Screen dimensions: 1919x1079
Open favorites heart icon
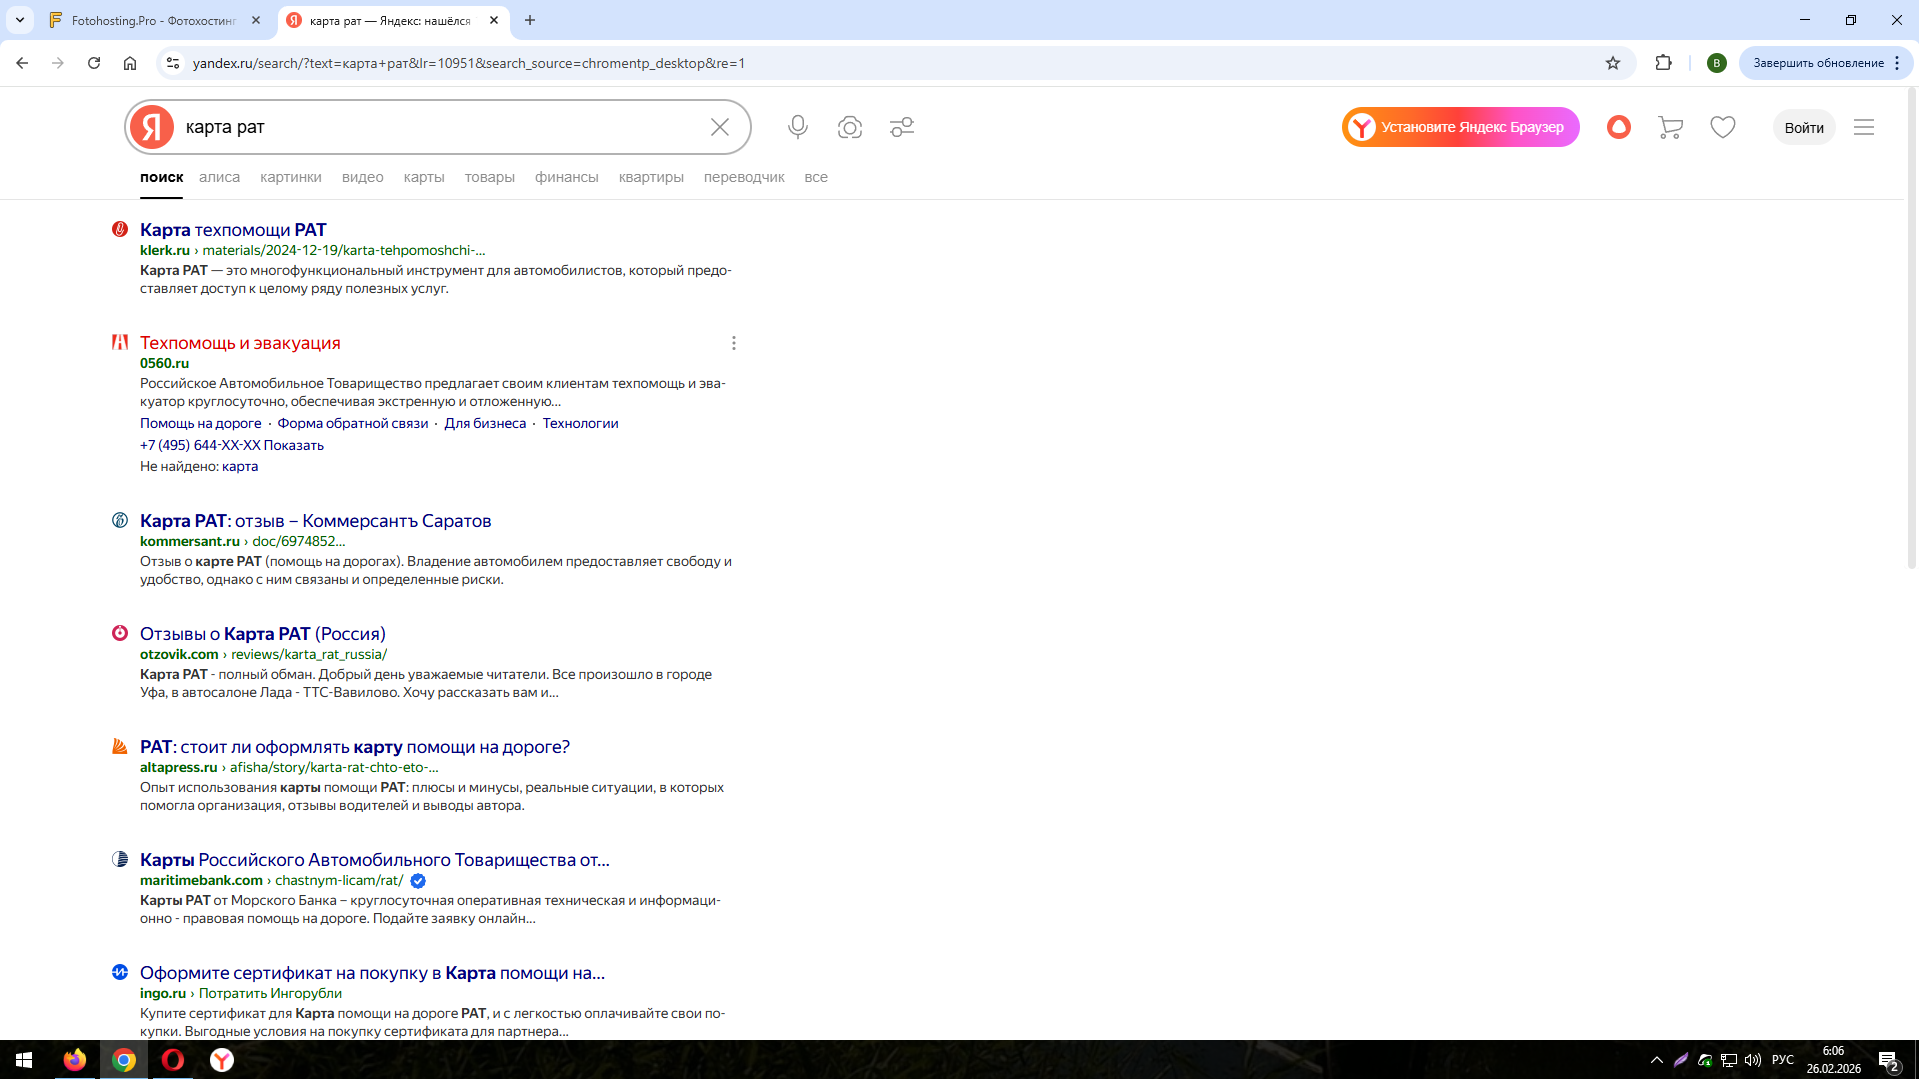click(x=1723, y=127)
